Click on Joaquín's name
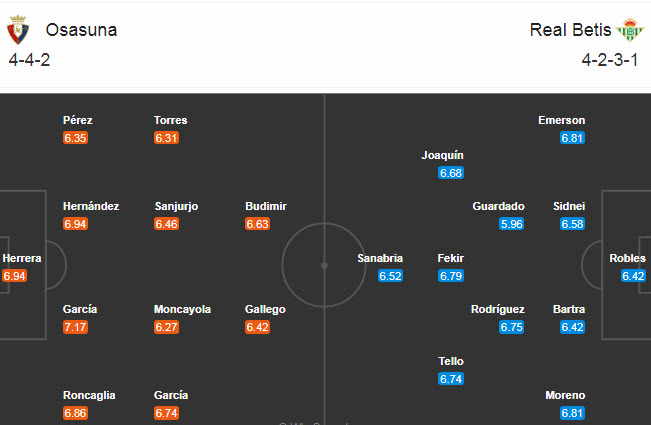The width and height of the screenshot is (651, 425). click(x=442, y=155)
